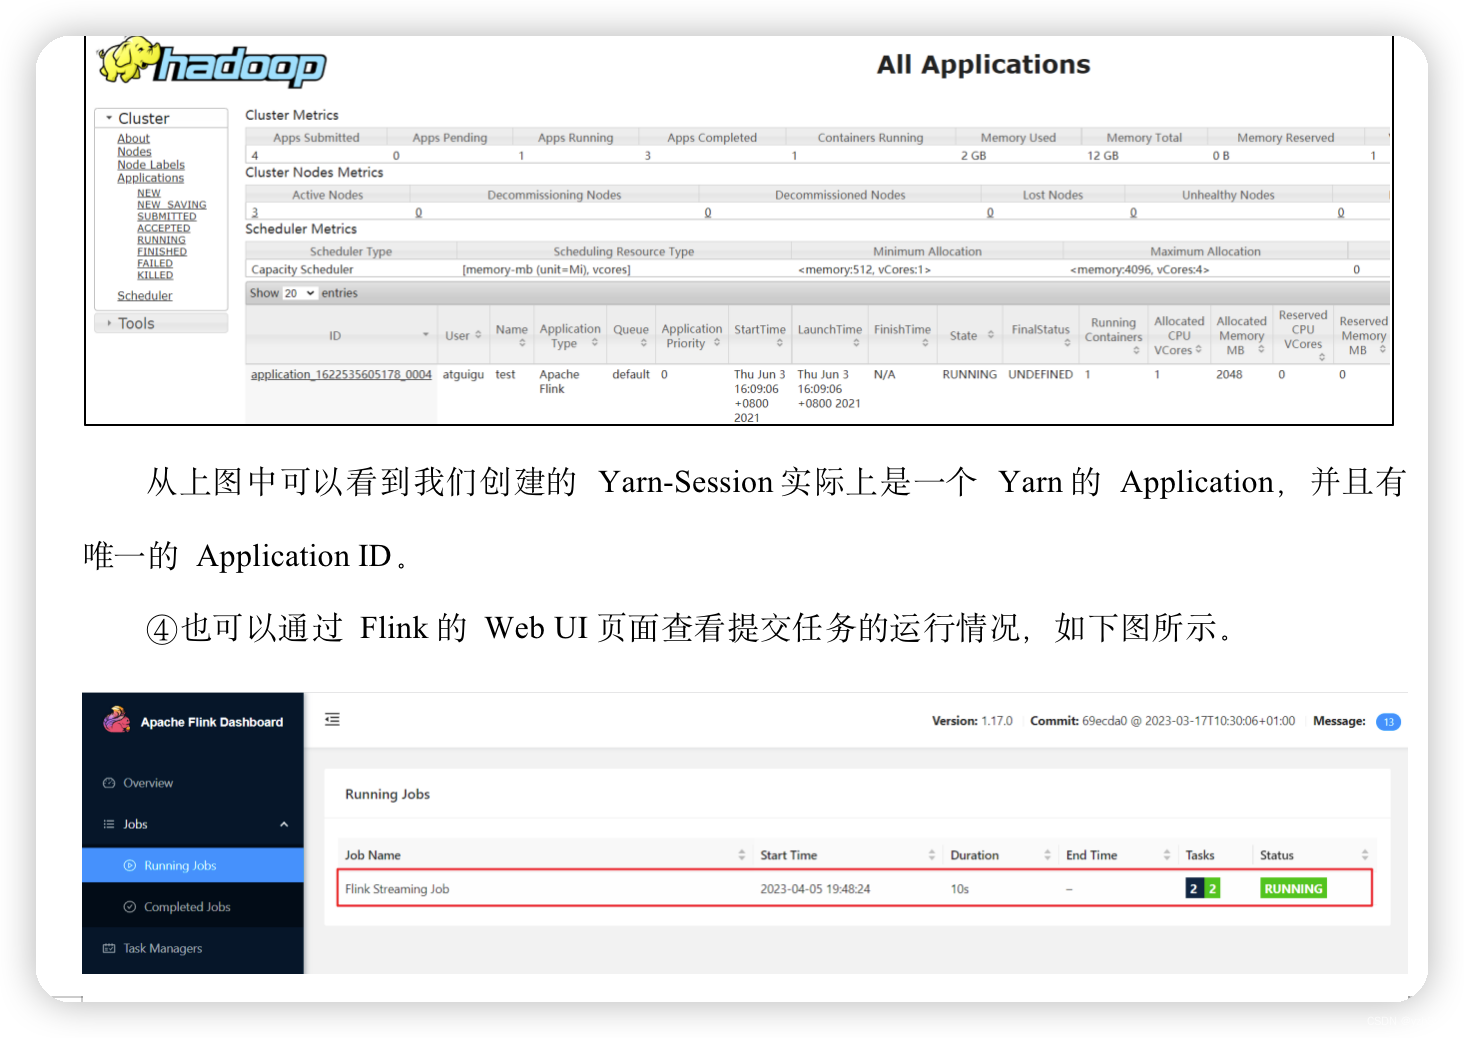Expand the Tools section in Hadoop sidebar
Screen dimensions: 1464x1038
[109, 323]
